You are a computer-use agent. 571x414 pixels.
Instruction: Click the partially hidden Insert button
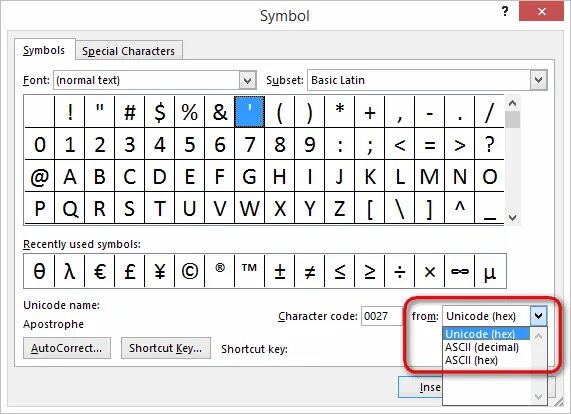(x=421, y=387)
